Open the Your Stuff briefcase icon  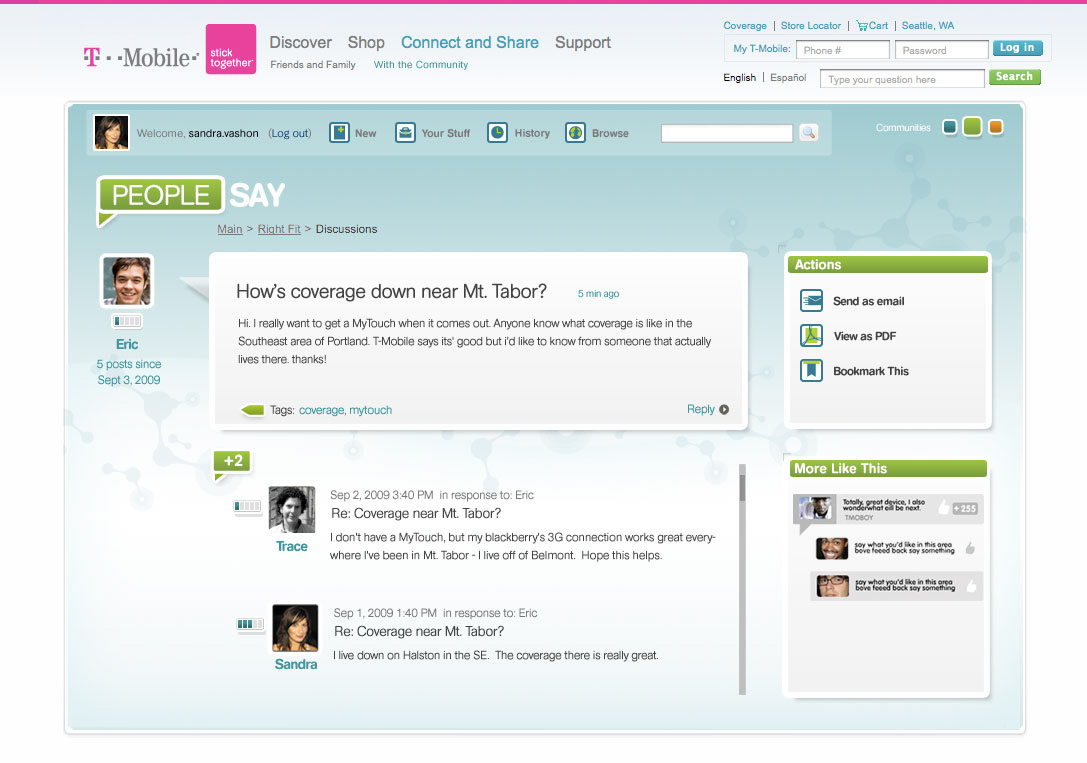(x=405, y=132)
